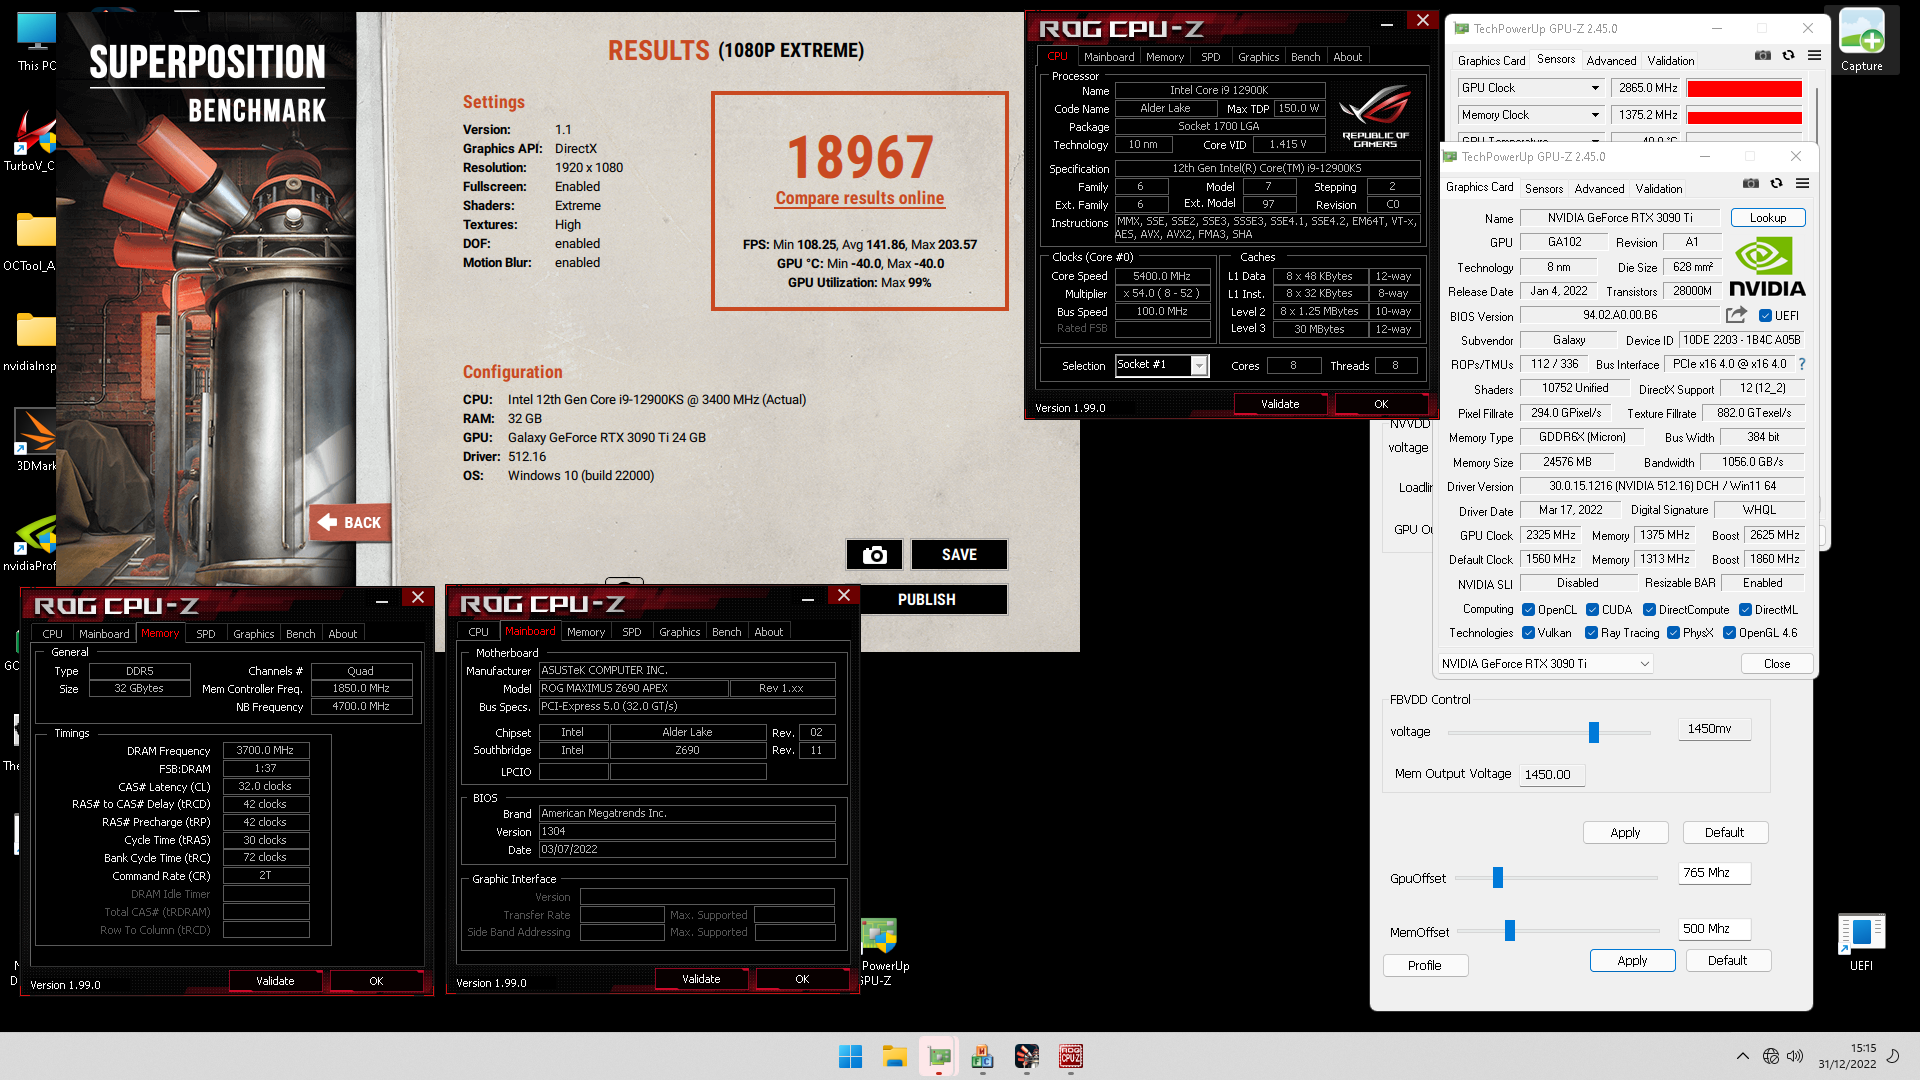Click the volume icon in system tray
Screen dimensions: 1920x1080
click(x=1795, y=1056)
